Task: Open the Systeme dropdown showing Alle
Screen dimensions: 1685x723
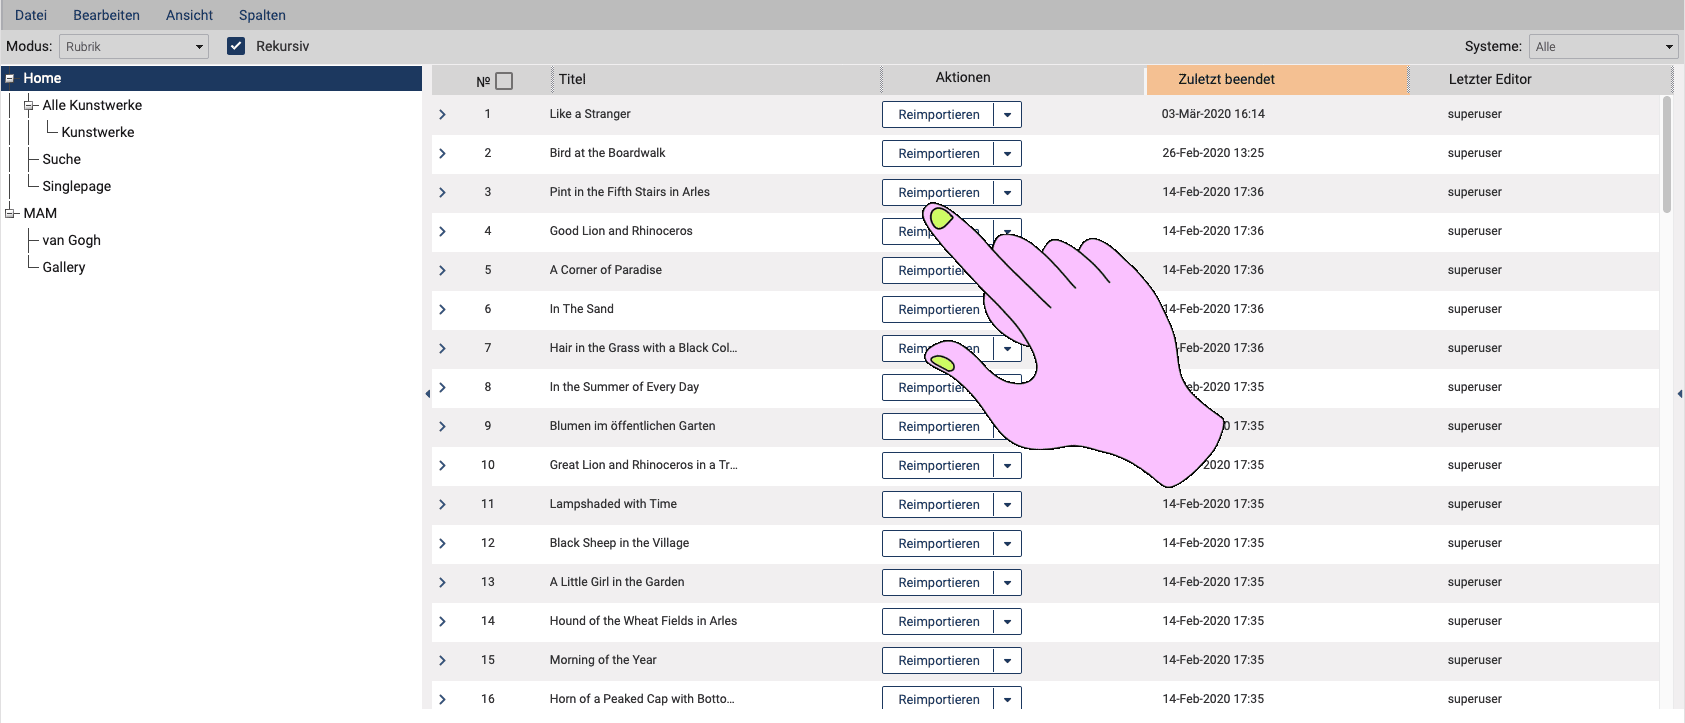Action: 1603,47
